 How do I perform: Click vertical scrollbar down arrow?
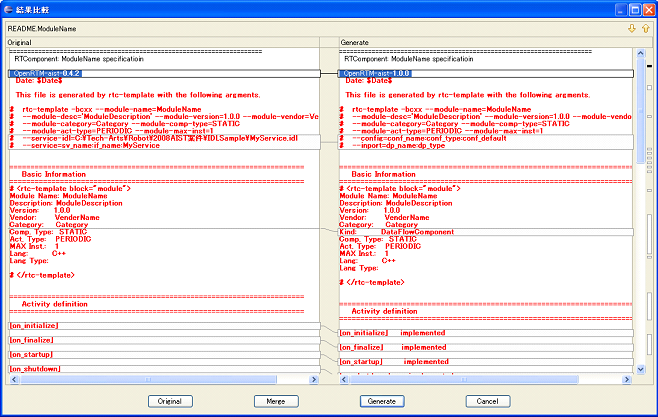[640, 369]
